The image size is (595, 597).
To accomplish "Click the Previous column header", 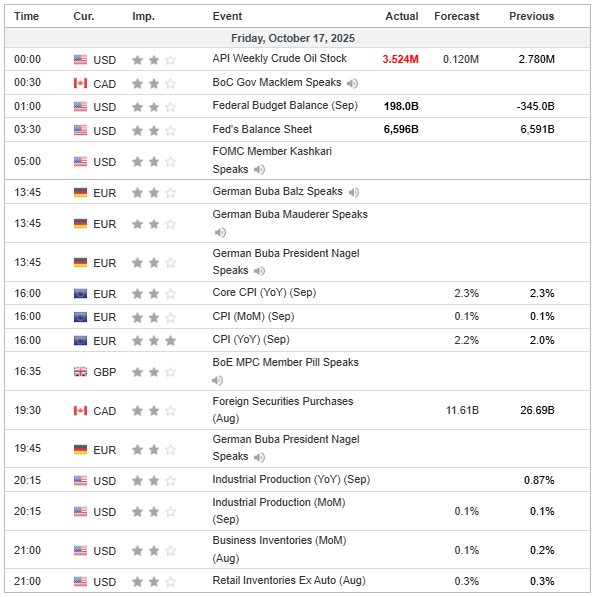I will [x=531, y=16].
